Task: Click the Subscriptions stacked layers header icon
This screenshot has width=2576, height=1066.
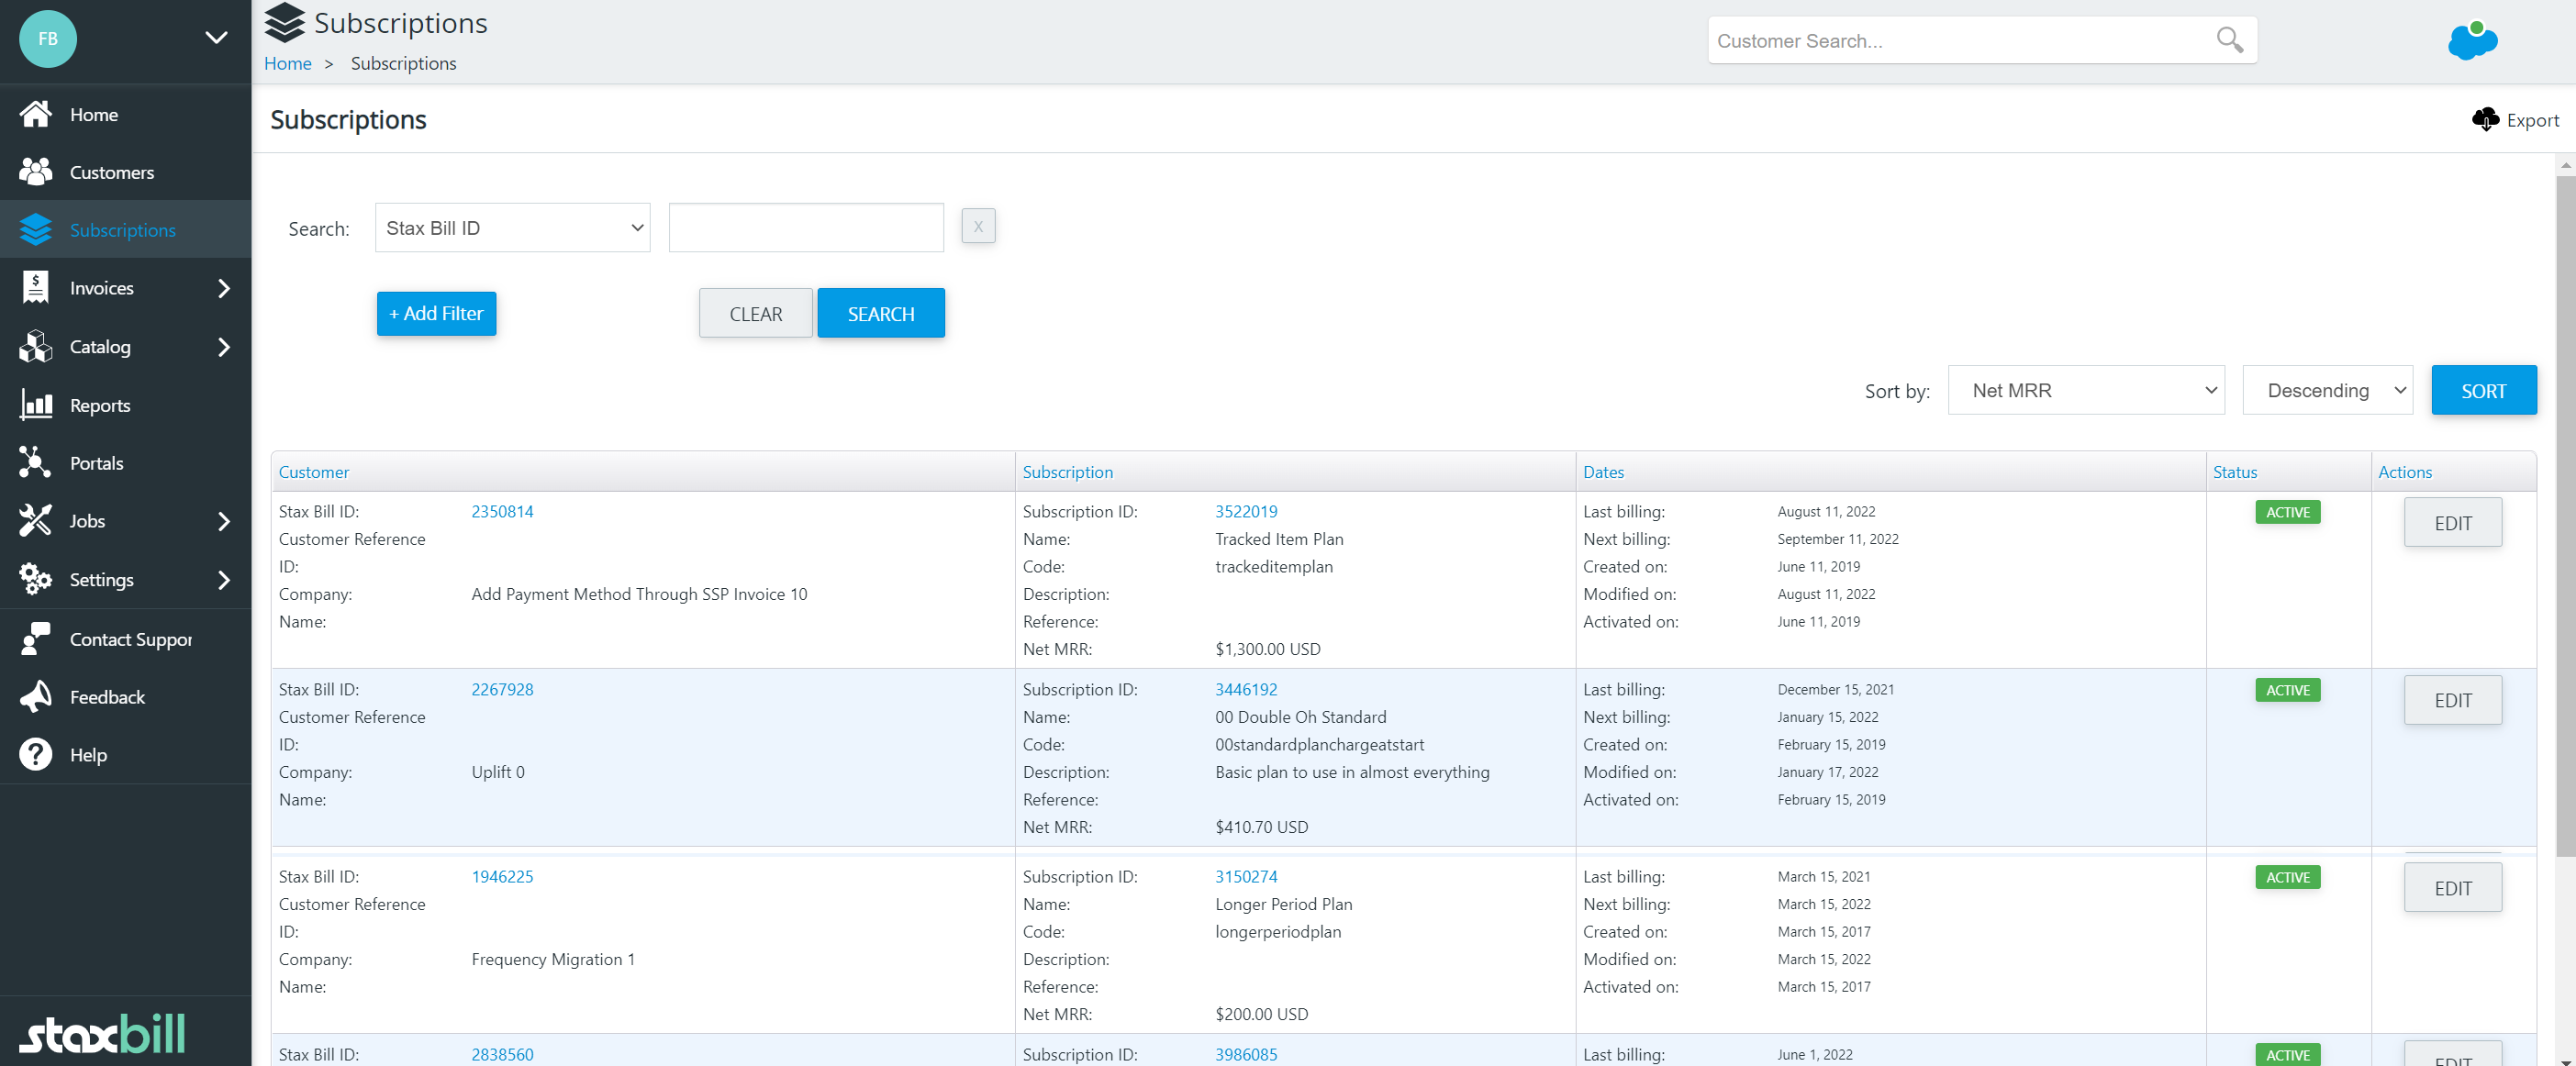Action: [285, 23]
